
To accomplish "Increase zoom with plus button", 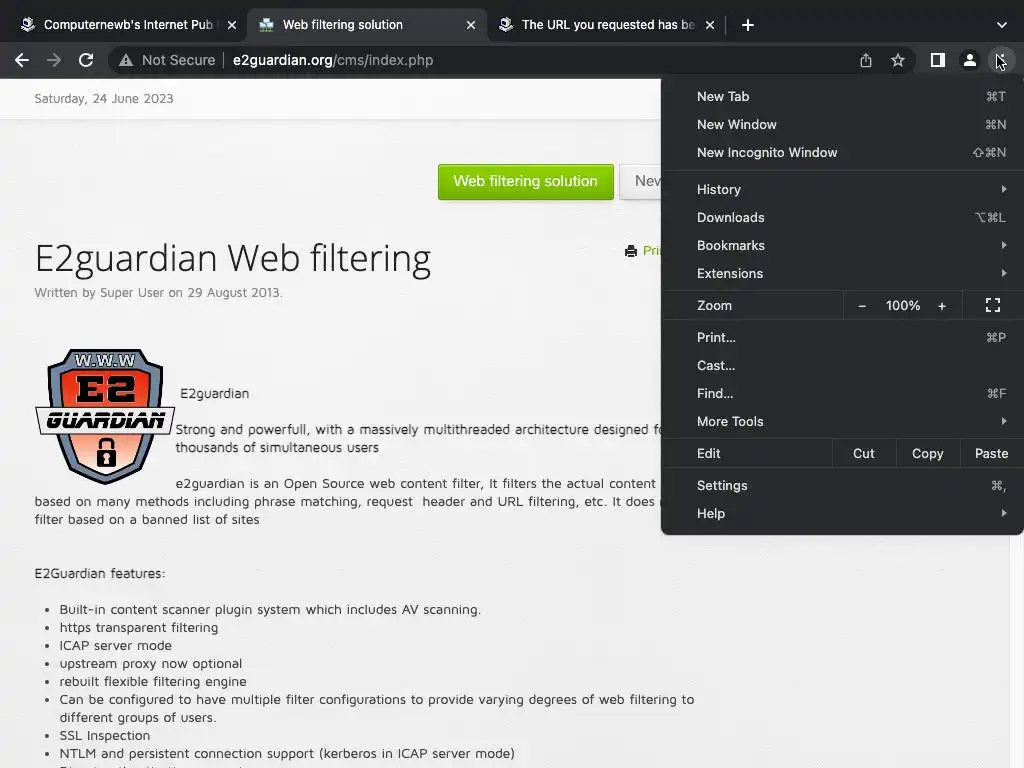I will [942, 306].
